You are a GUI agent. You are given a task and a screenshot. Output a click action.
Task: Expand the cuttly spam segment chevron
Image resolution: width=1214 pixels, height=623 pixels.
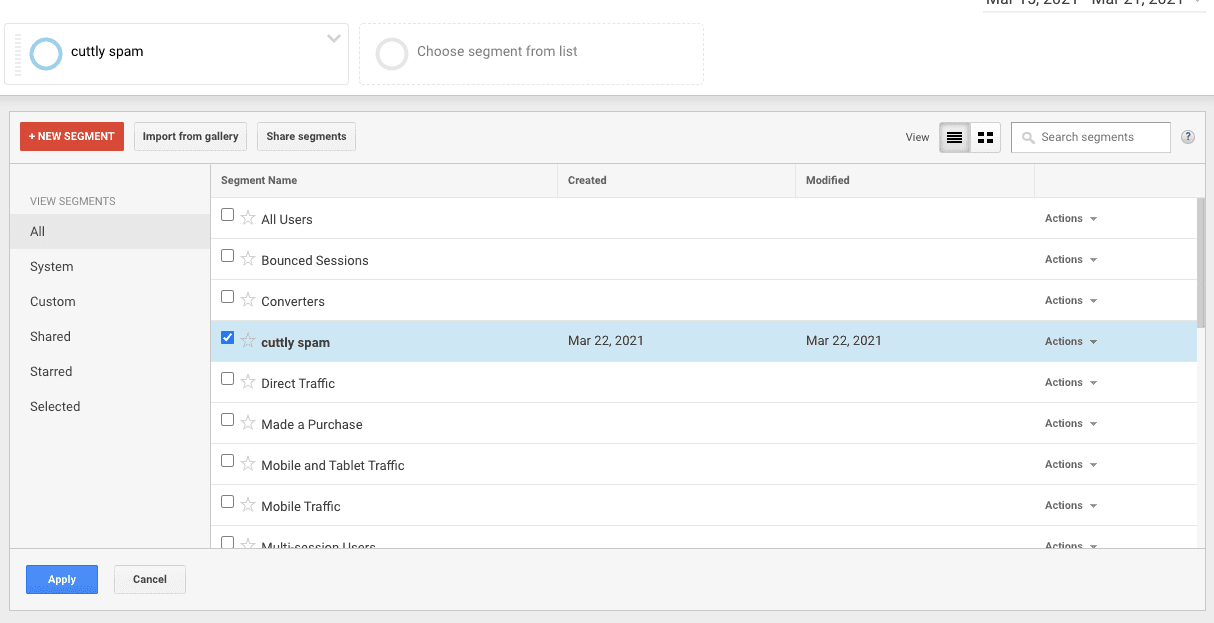pos(334,39)
